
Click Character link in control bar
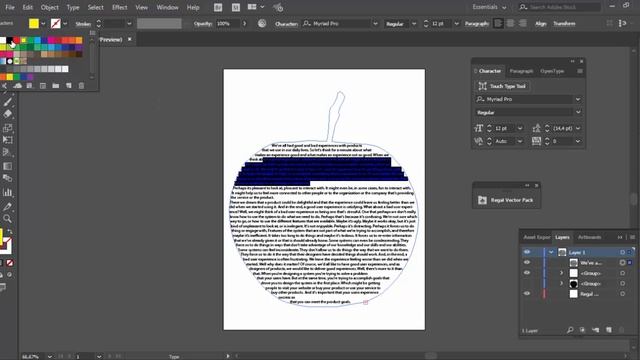(x=286, y=24)
